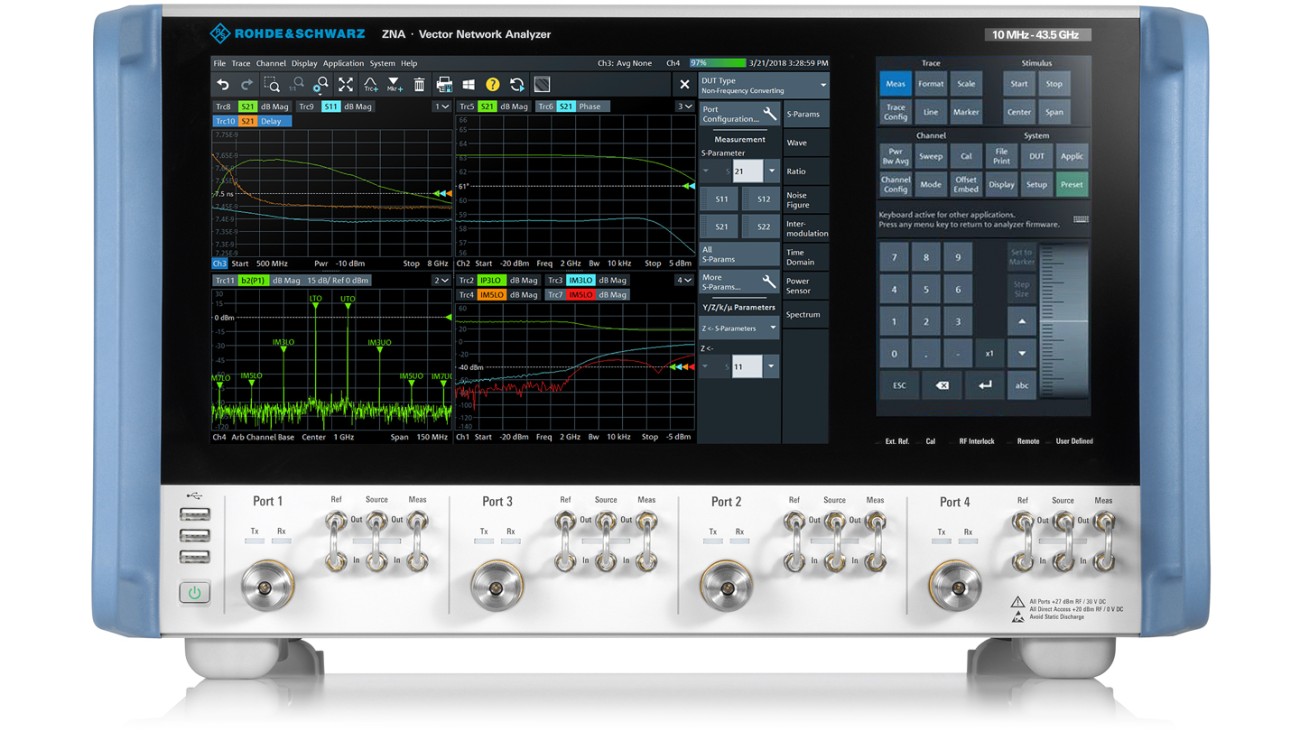Screen dimensions: 1300x731
Task: Click the yellow Help question-mark icon
Action: click(x=491, y=84)
